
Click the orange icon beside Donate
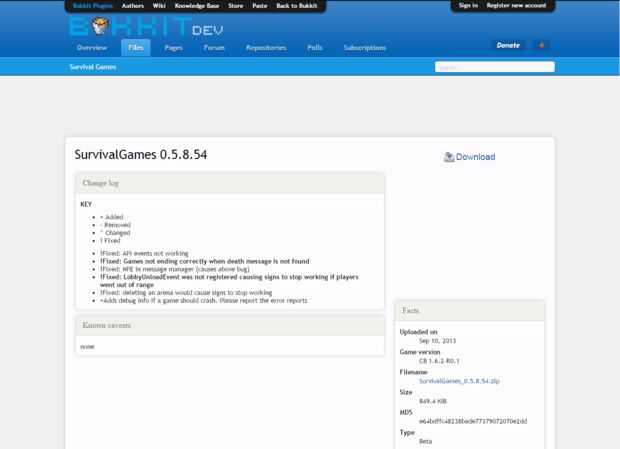pyautogui.click(x=541, y=45)
